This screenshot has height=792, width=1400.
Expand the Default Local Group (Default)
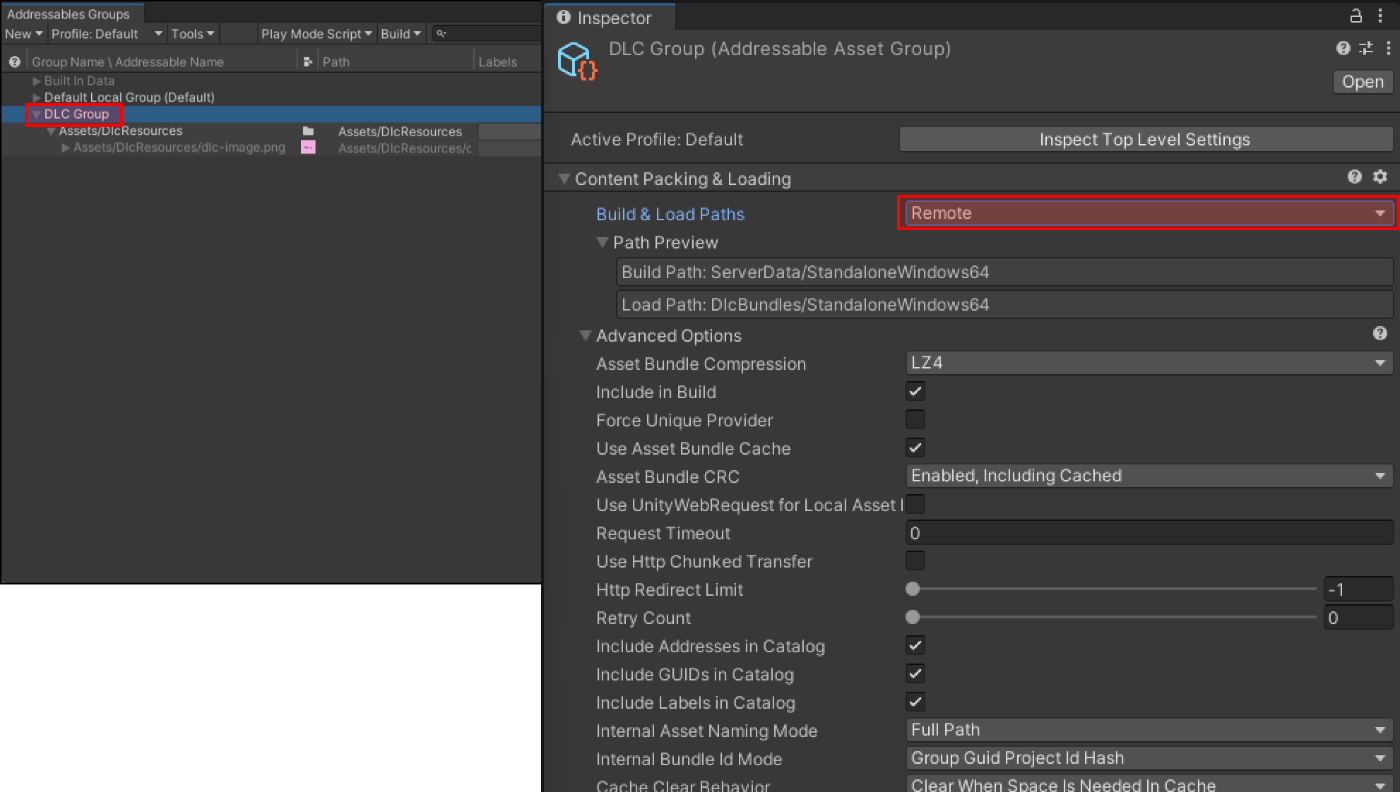point(37,97)
